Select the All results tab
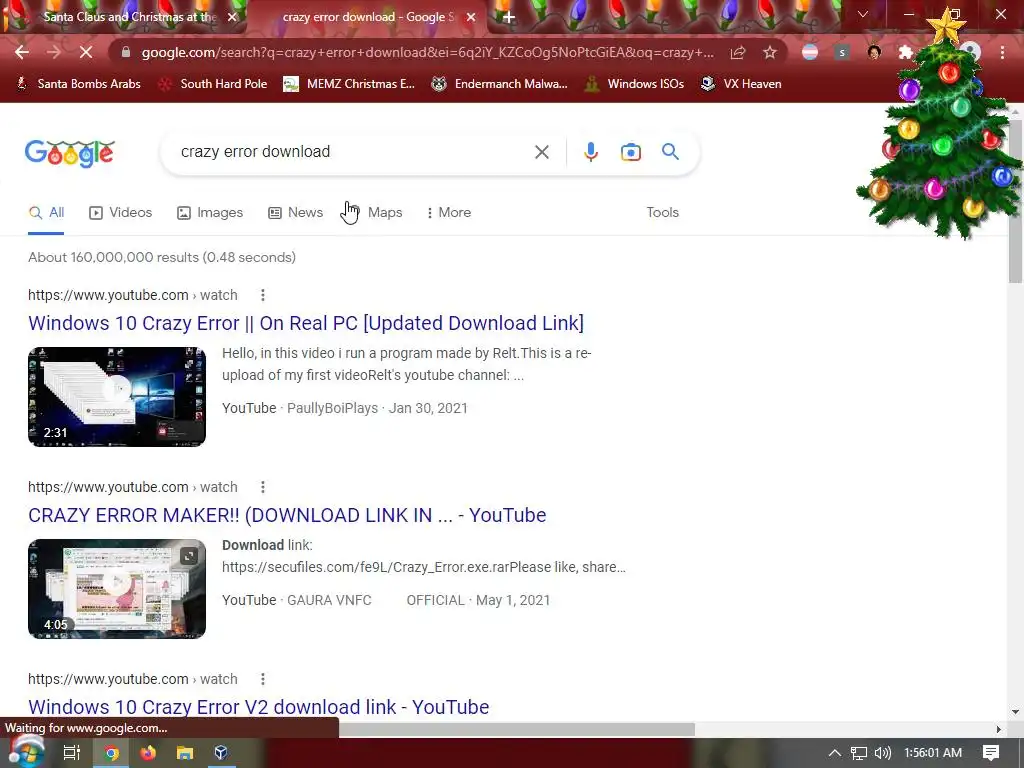The width and height of the screenshot is (1024, 768). coord(46,213)
